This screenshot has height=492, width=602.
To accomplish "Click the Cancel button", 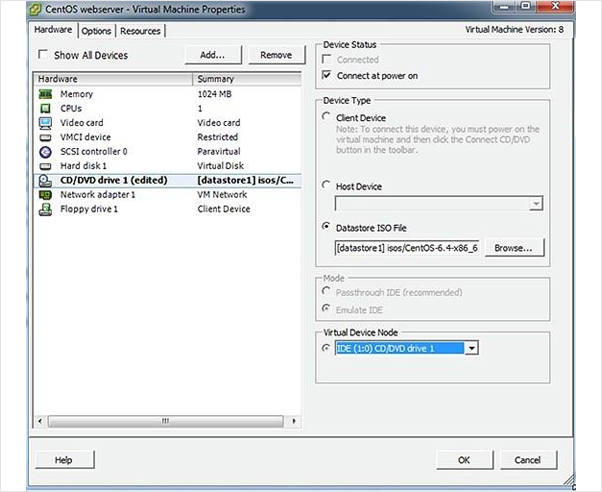I will [528, 460].
